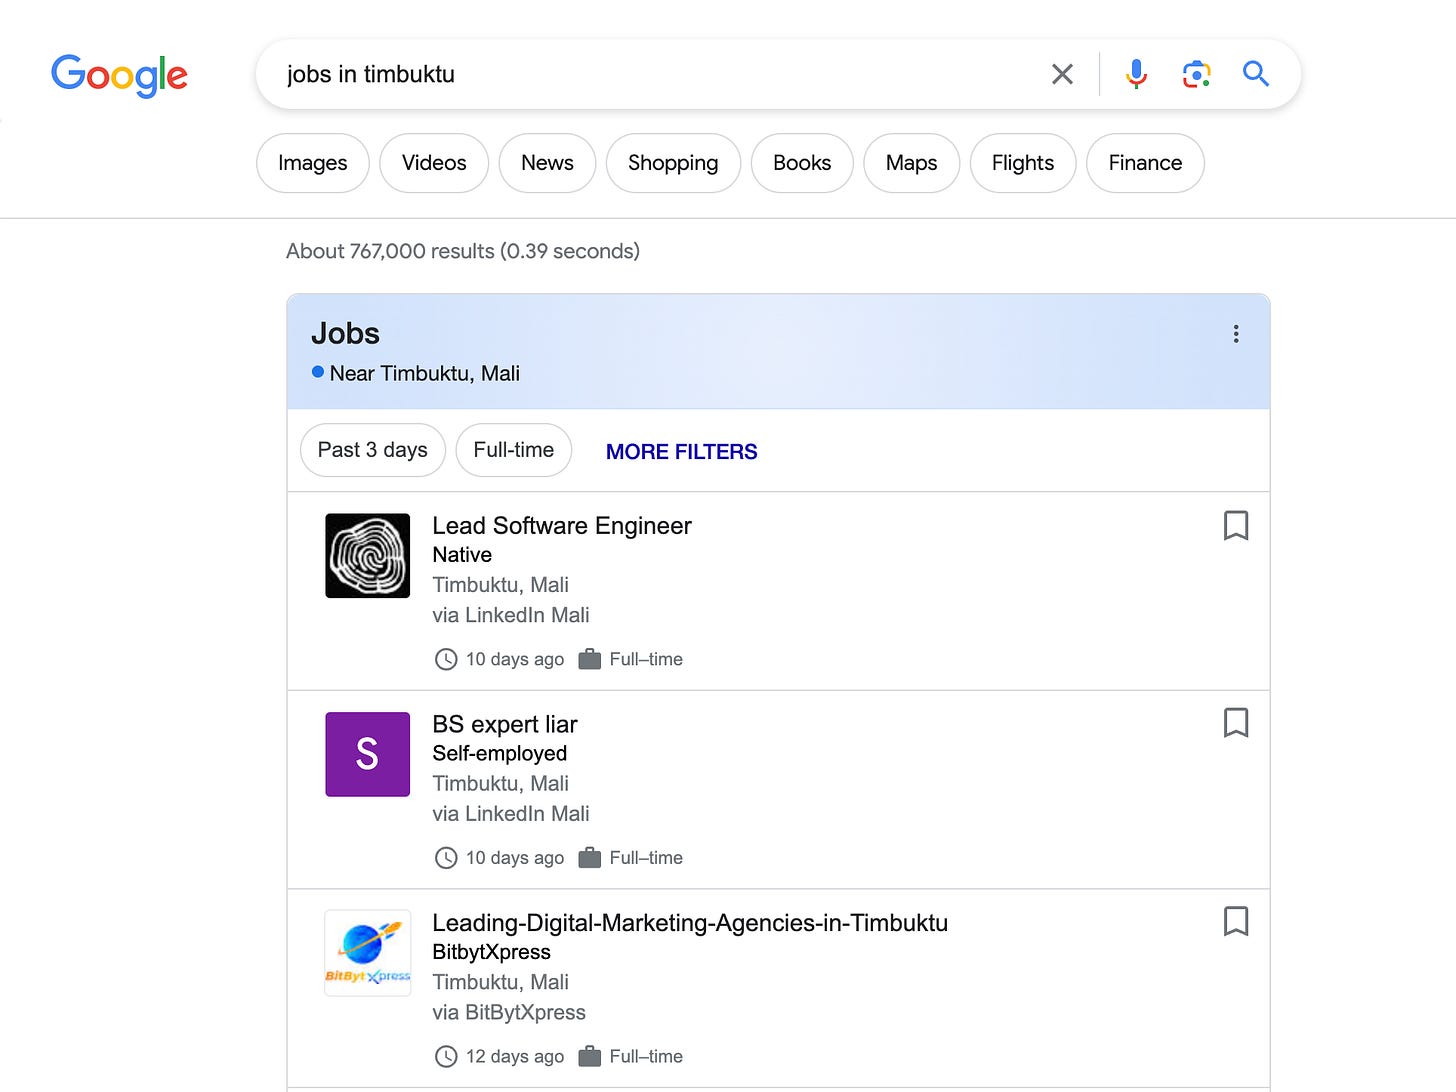The image size is (1456, 1092).
Task: Open MORE FILTERS options
Action: (x=681, y=451)
